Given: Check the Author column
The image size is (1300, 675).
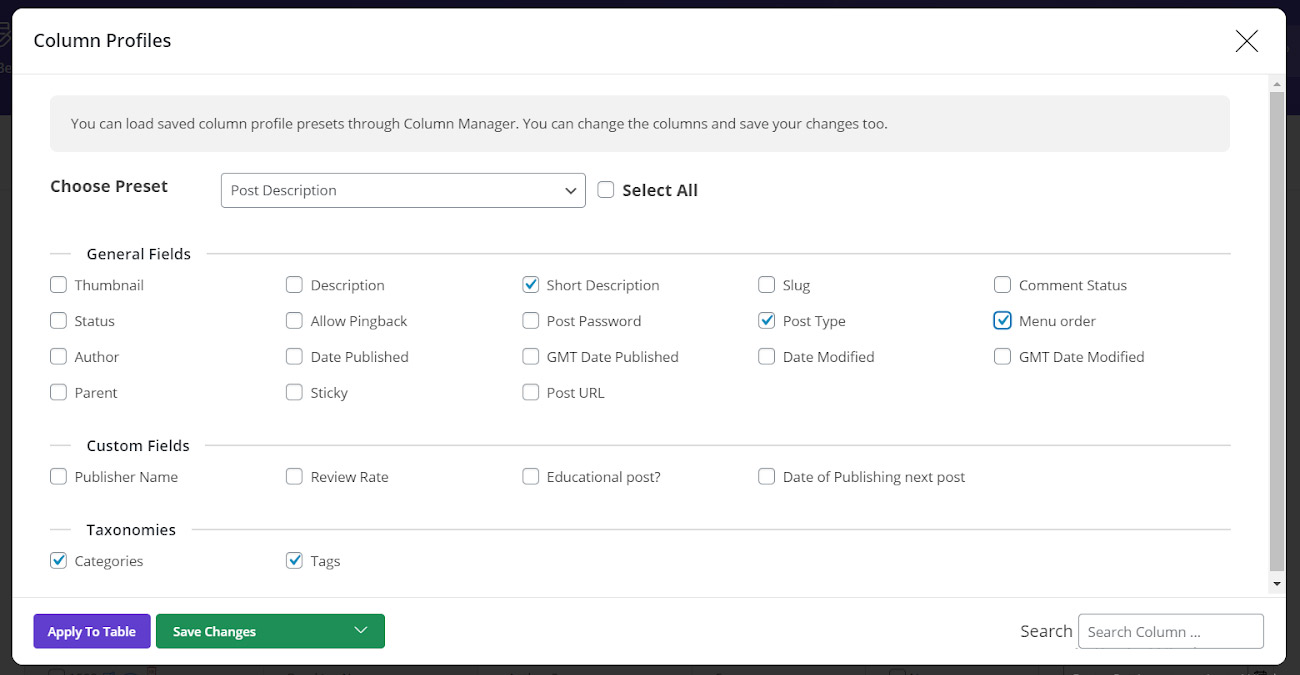Looking at the screenshot, I should click(59, 357).
